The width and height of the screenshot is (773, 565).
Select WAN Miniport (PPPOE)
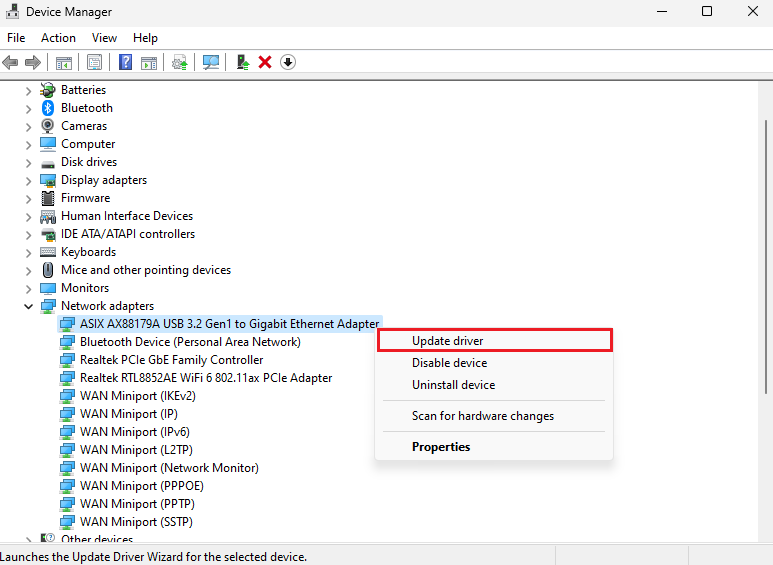point(141,486)
